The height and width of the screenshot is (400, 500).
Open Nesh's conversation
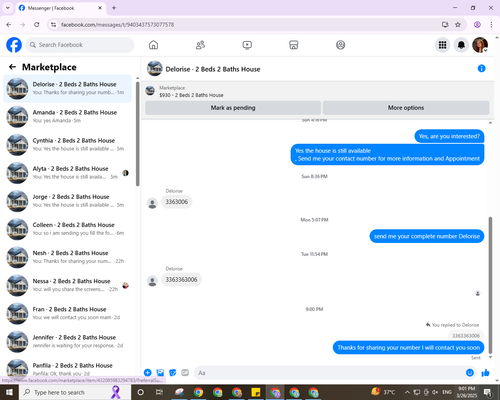[x=67, y=257]
